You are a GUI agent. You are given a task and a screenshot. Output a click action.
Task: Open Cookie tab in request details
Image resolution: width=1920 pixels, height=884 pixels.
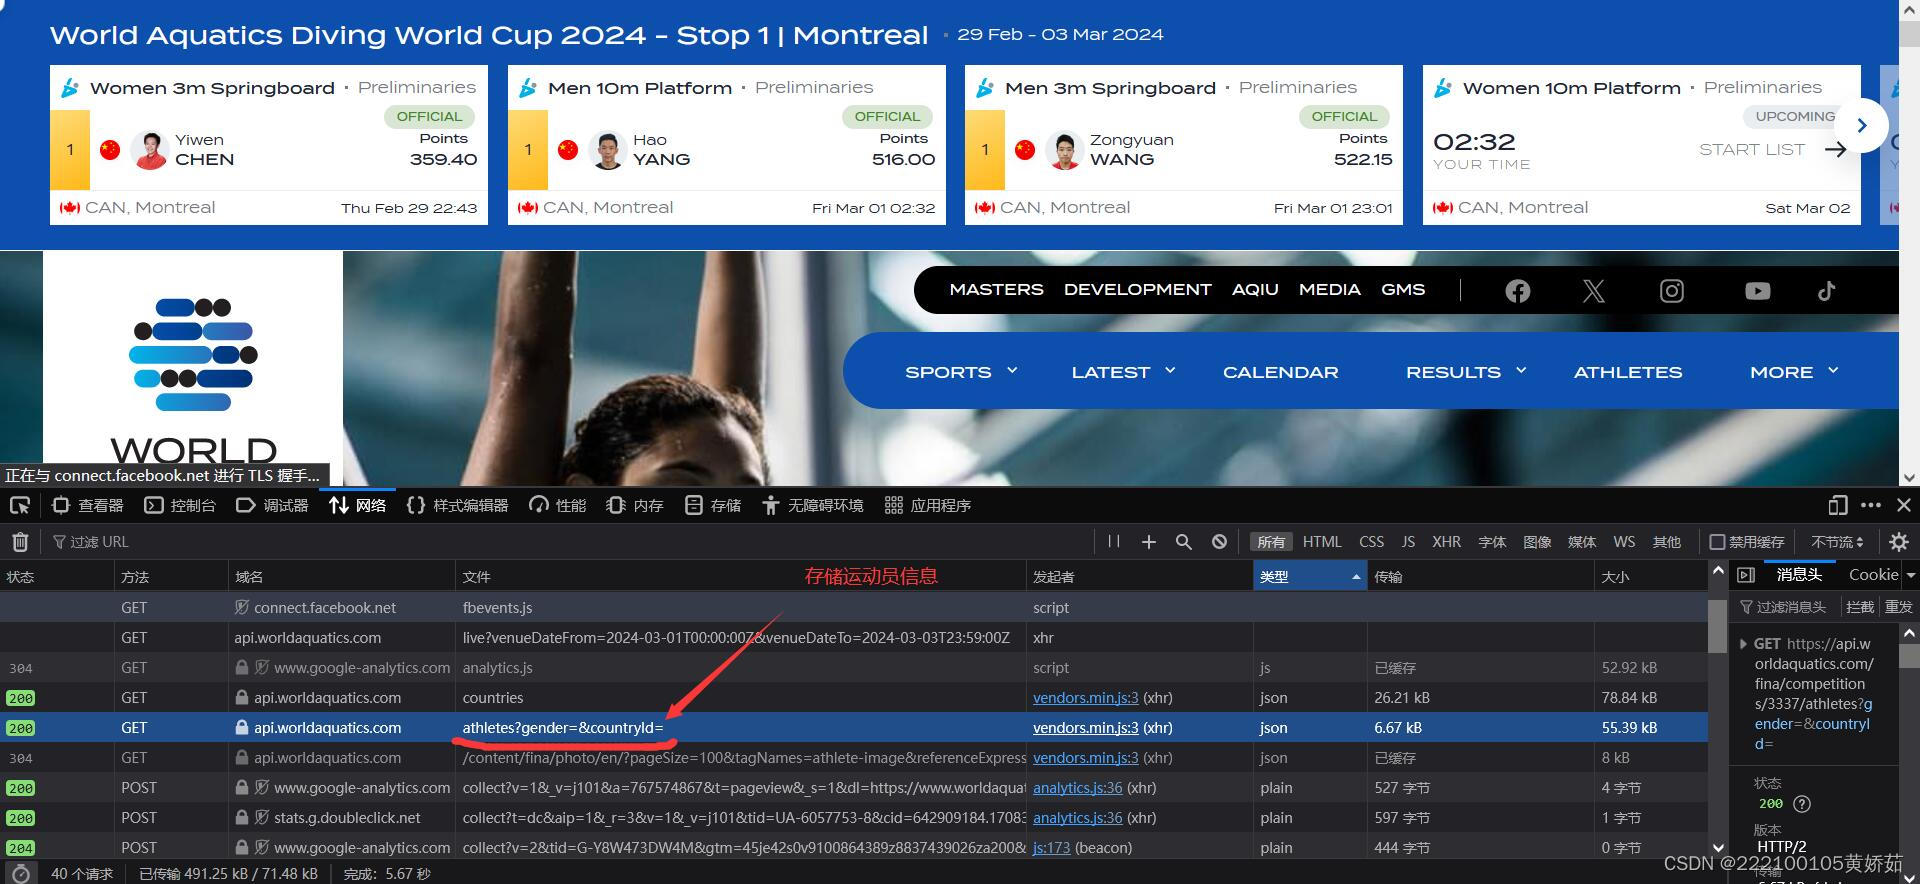(x=1873, y=575)
